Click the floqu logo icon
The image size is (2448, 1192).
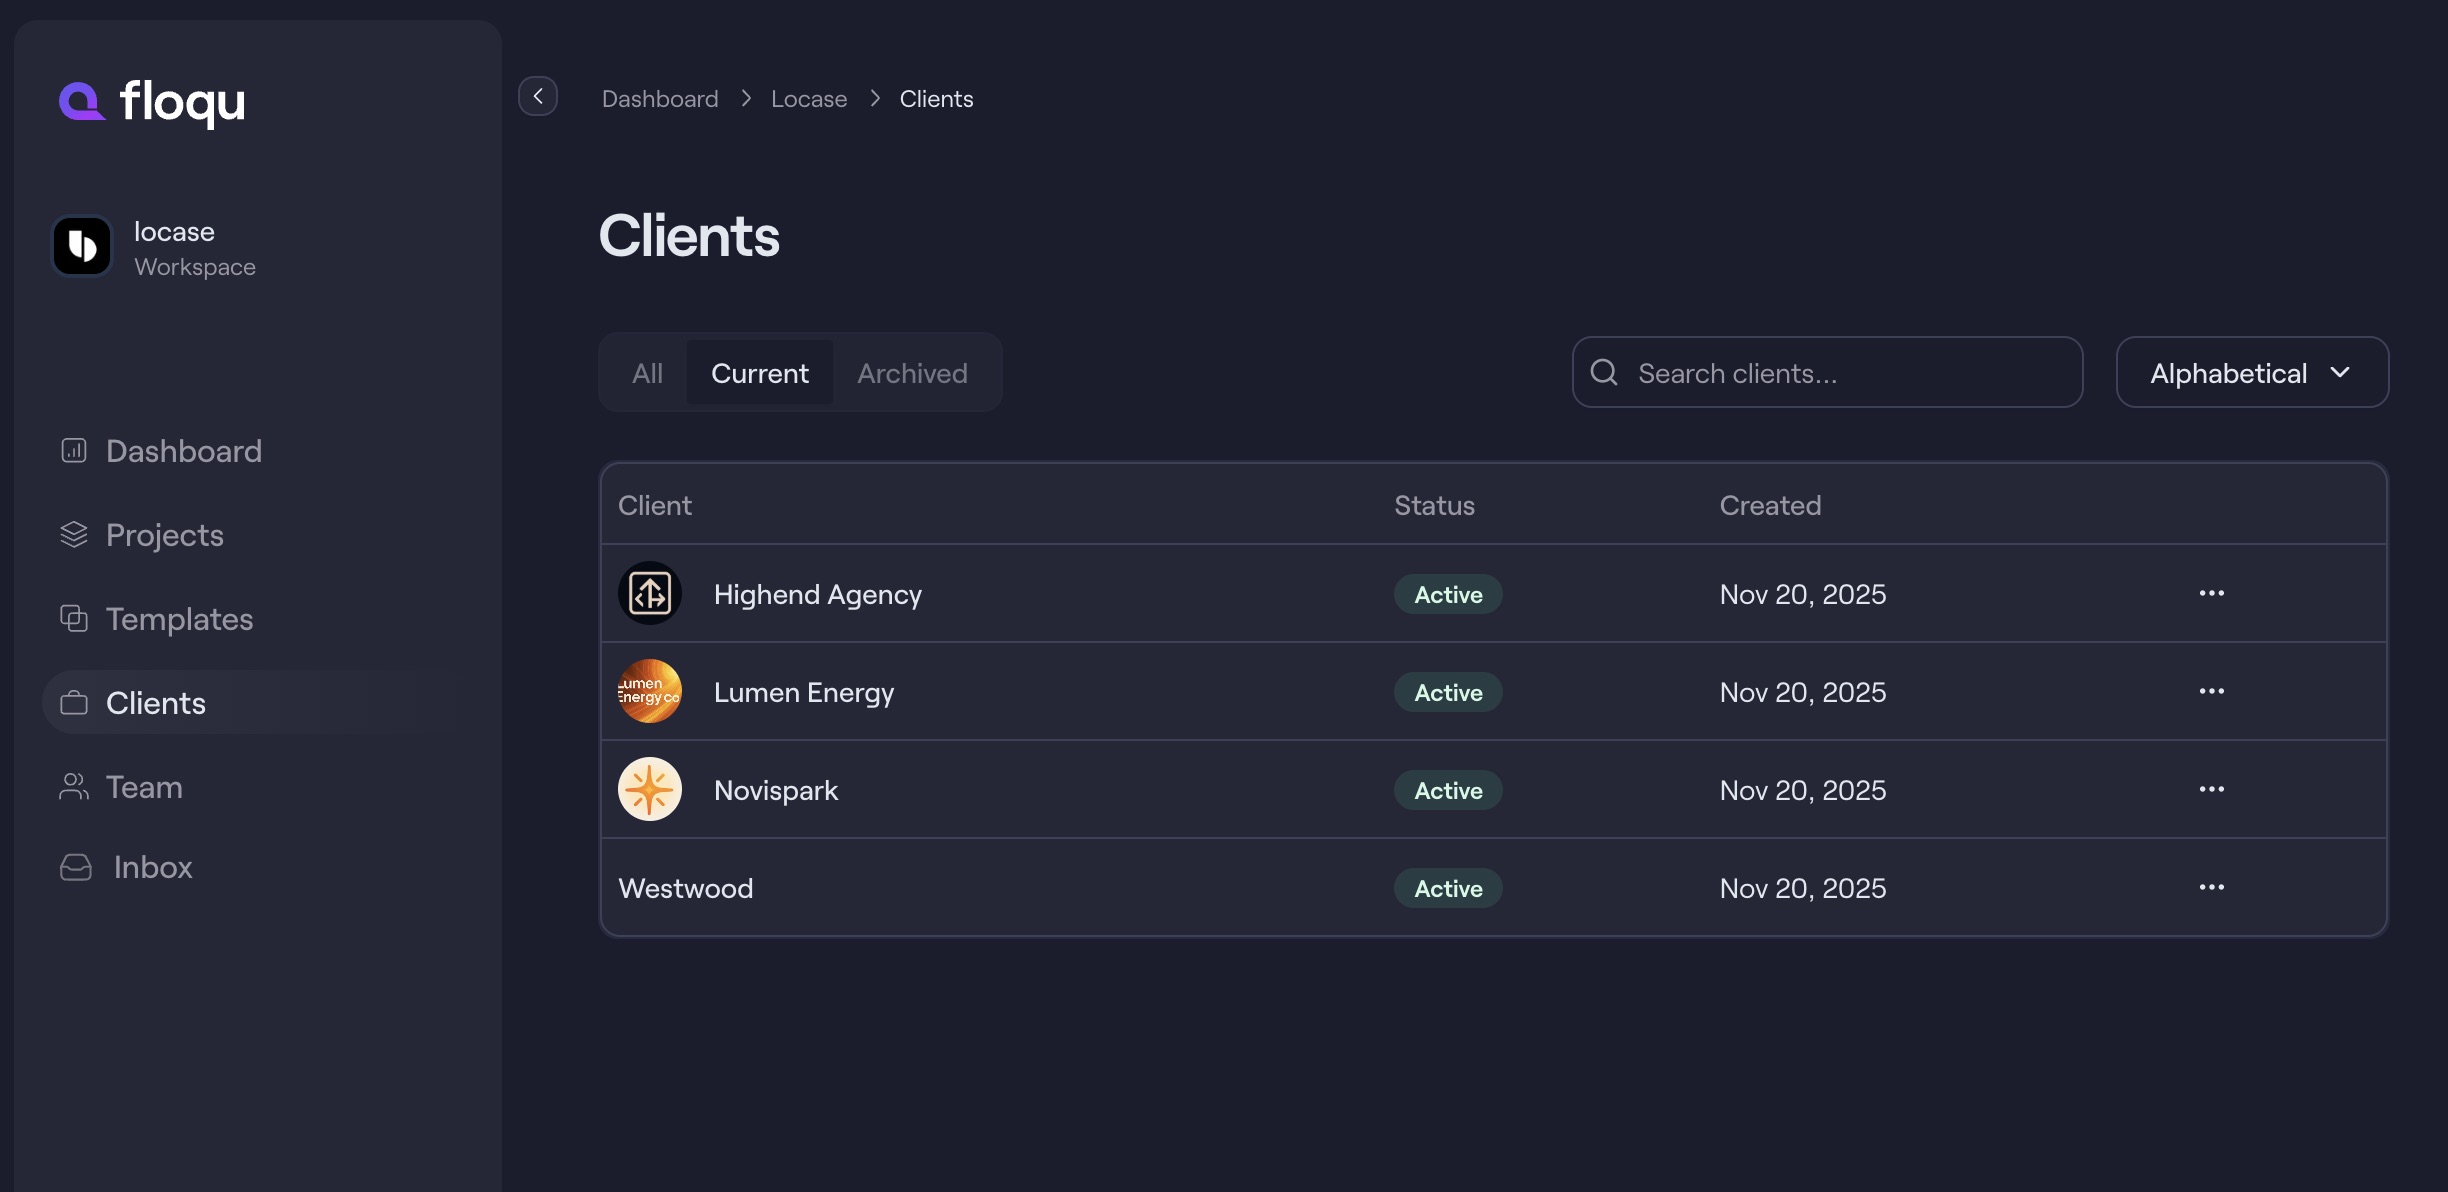coord(82,101)
